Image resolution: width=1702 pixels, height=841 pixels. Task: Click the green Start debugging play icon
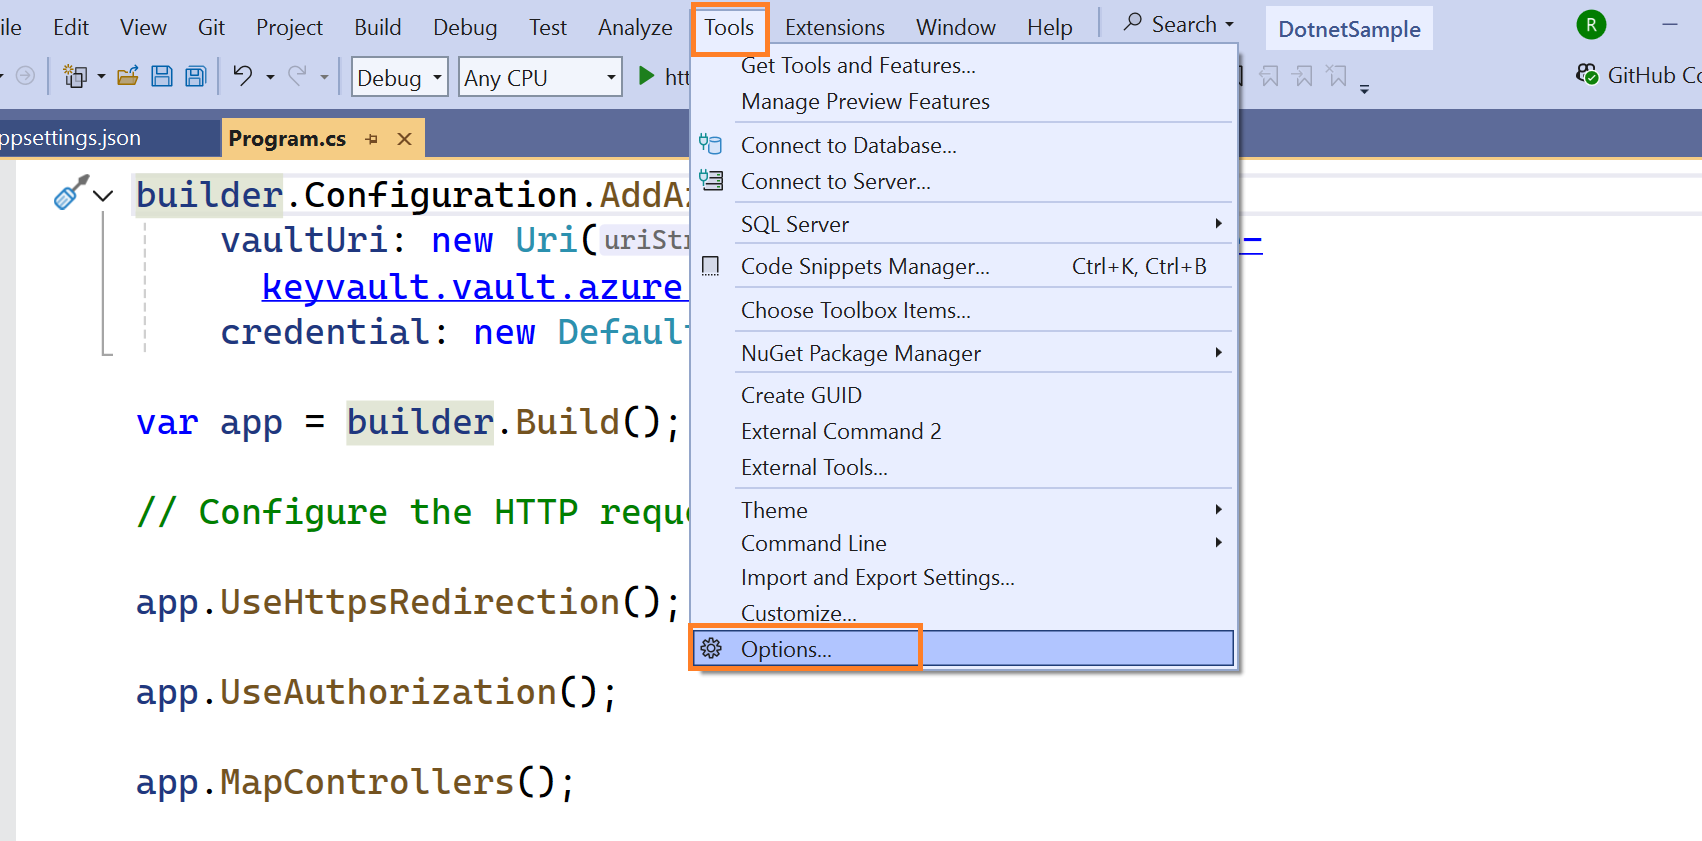click(646, 76)
